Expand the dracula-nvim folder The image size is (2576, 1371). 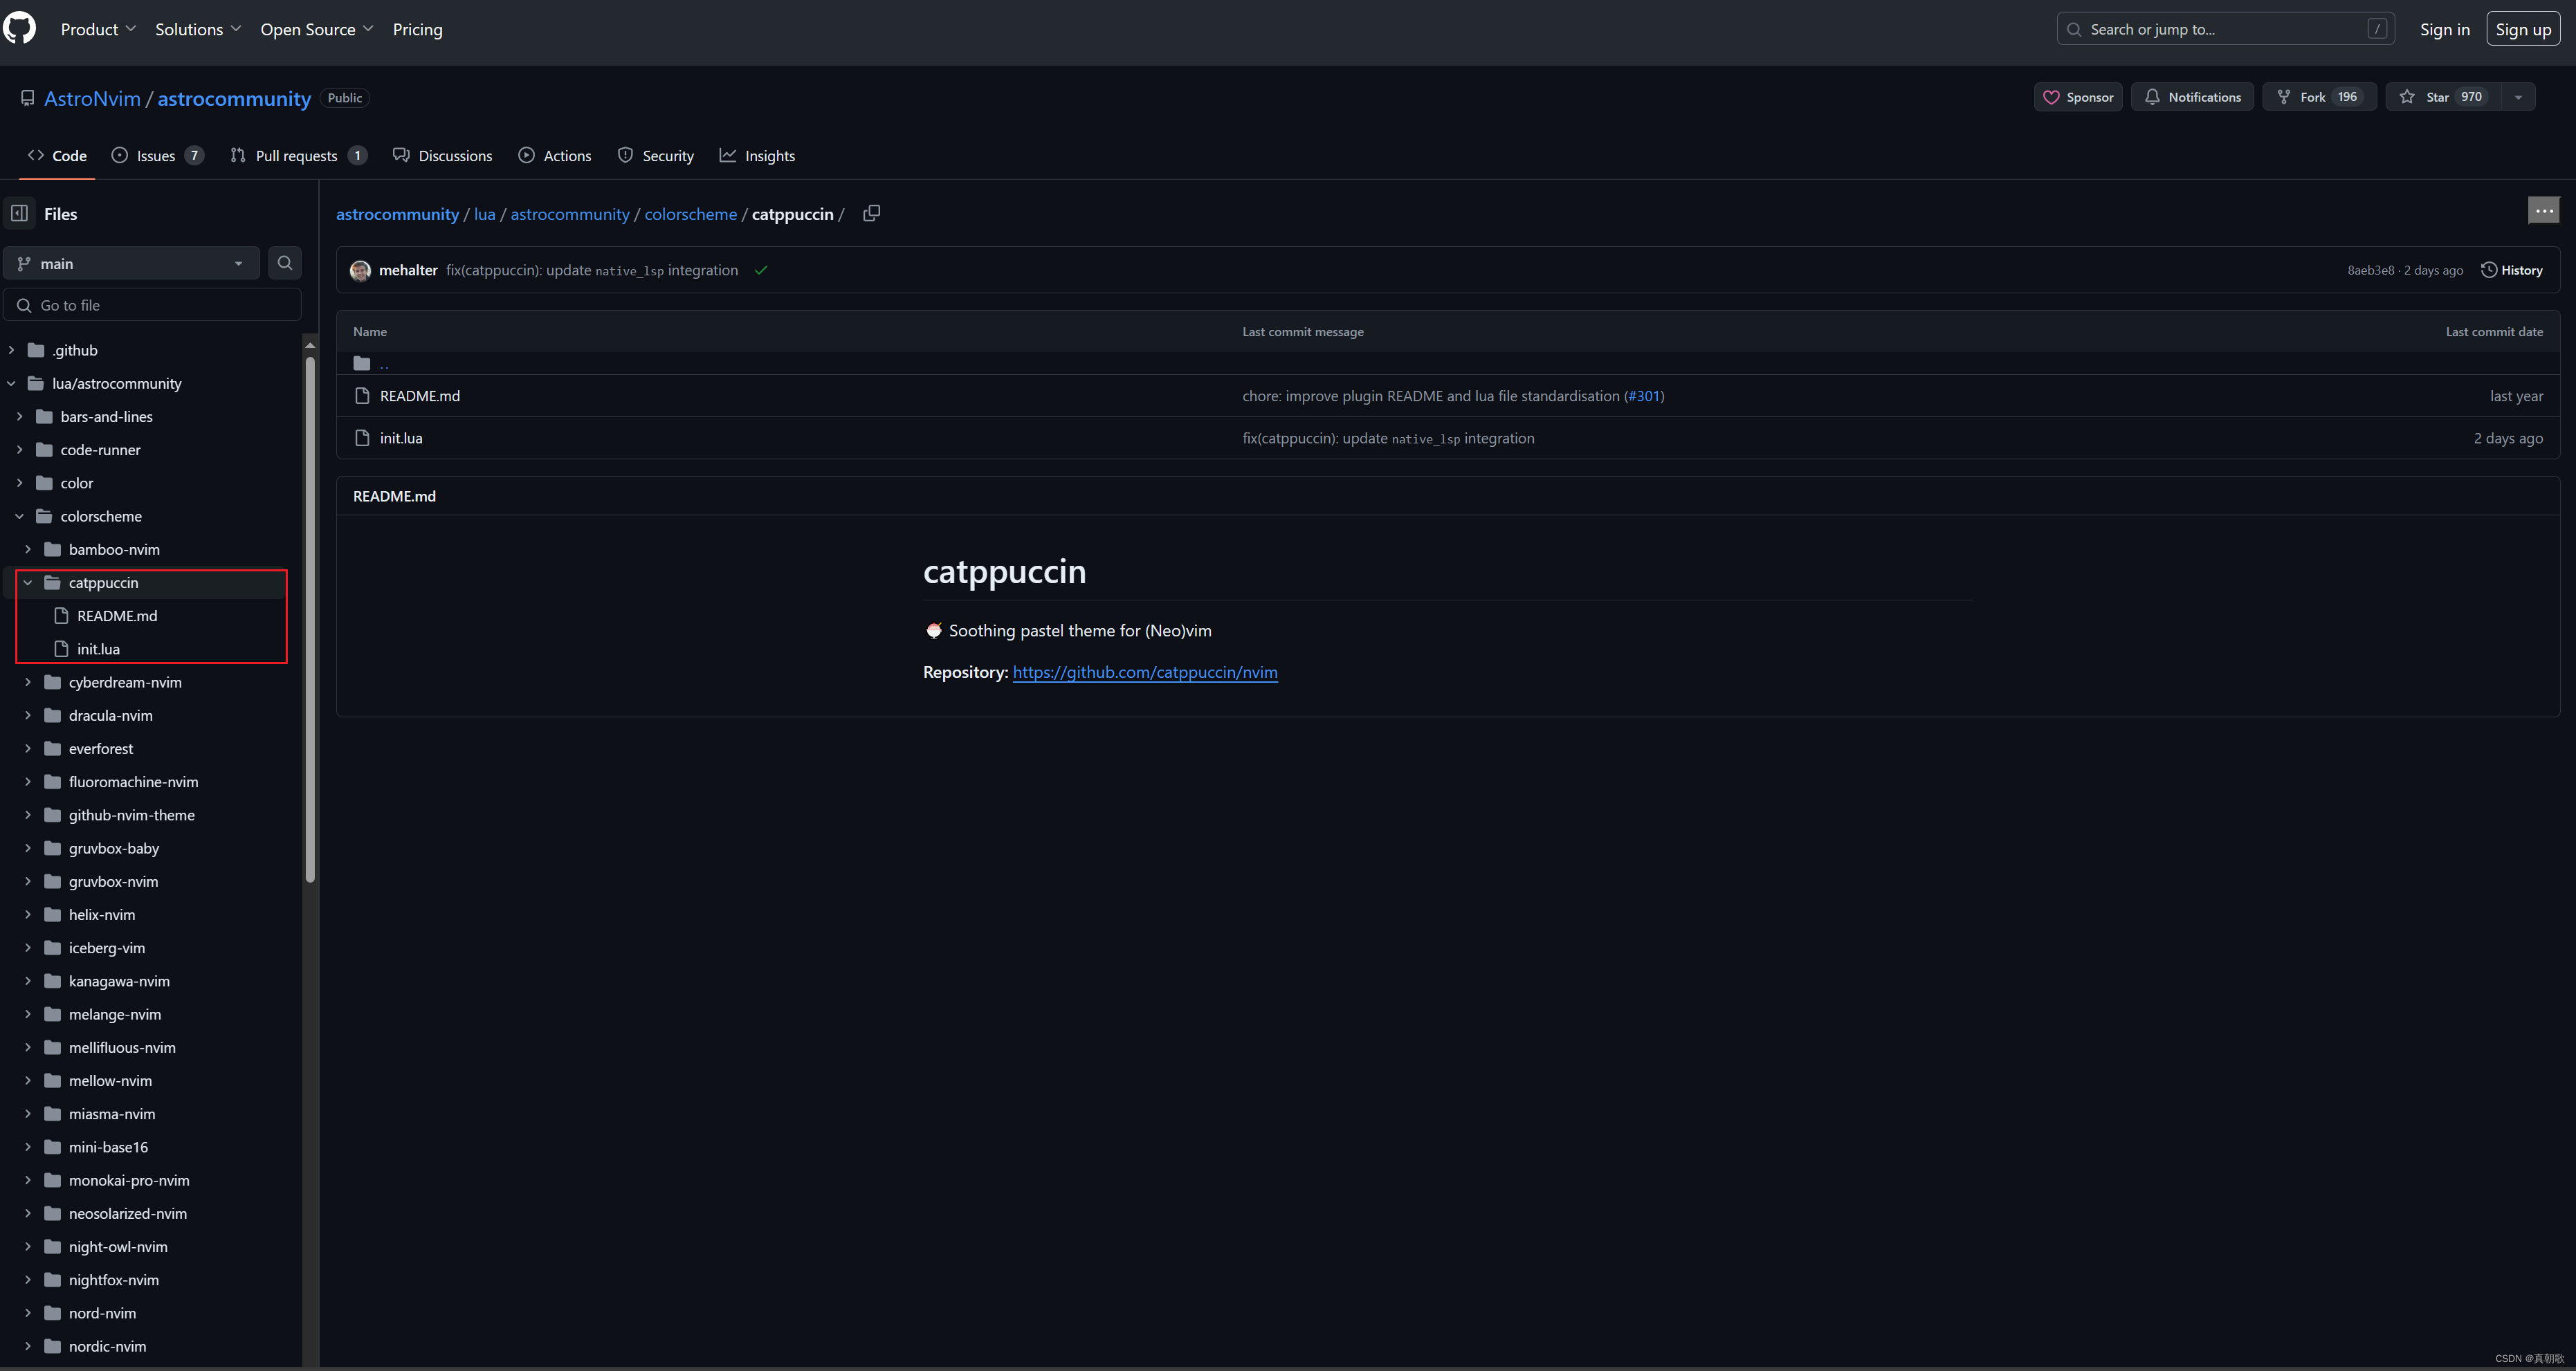pyautogui.click(x=28, y=715)
